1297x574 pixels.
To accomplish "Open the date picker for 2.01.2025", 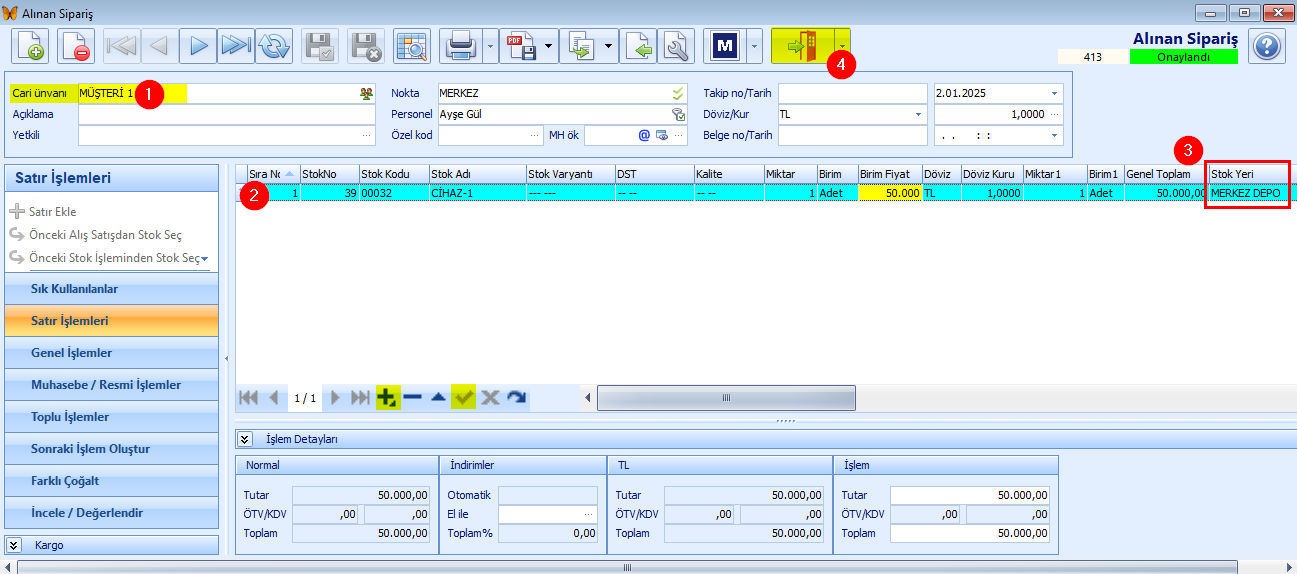I will pyautogui.click(x=1054, y=93).
